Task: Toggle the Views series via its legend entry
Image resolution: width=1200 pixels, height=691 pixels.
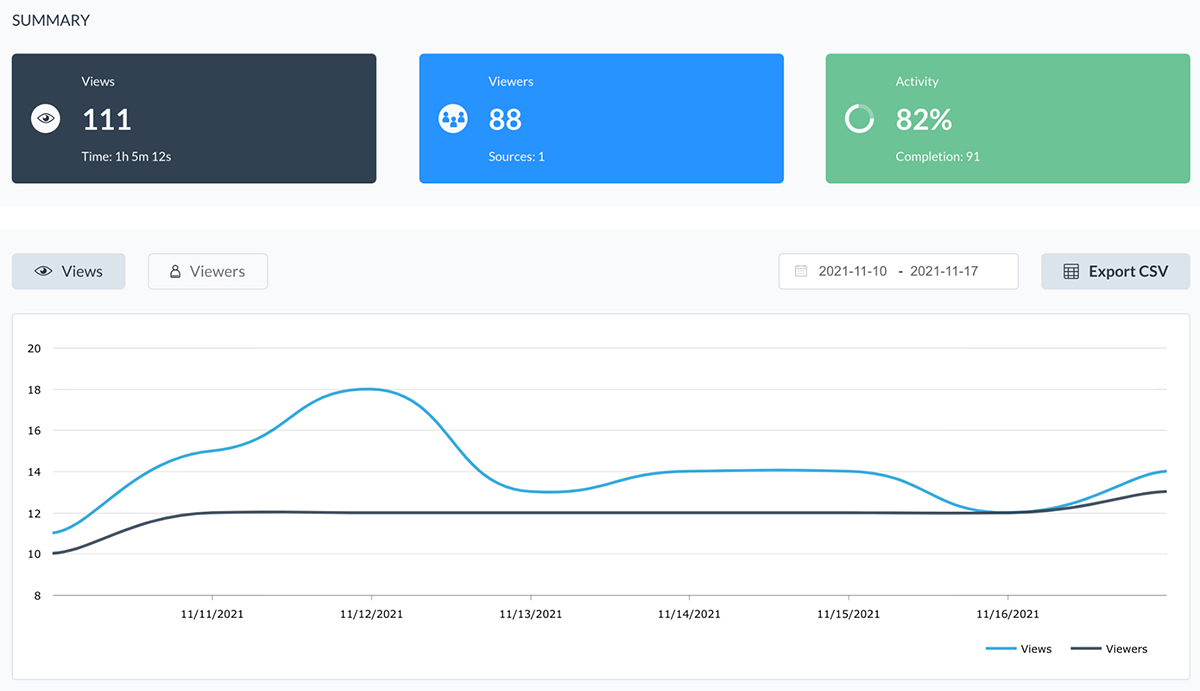Action: pos(1022,648)
